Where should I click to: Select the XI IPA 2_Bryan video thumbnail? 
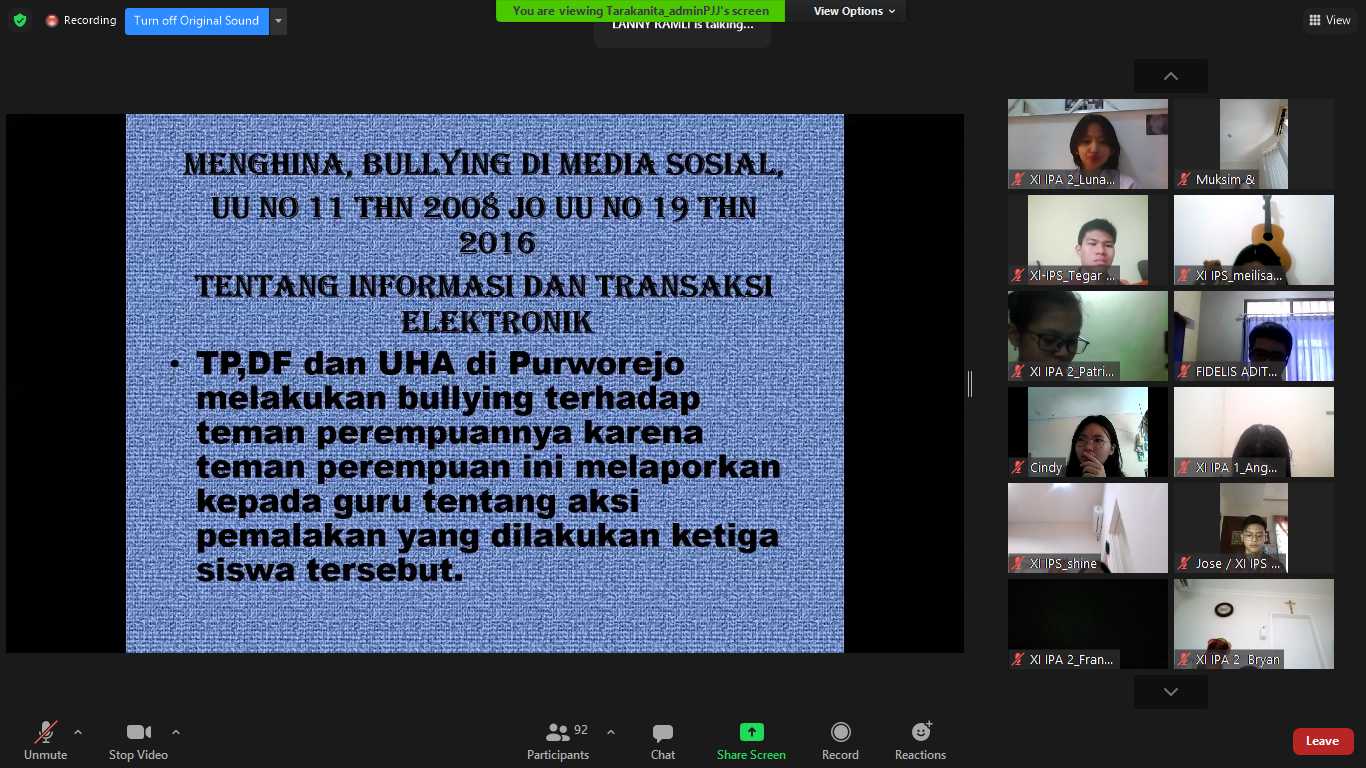1253,624
